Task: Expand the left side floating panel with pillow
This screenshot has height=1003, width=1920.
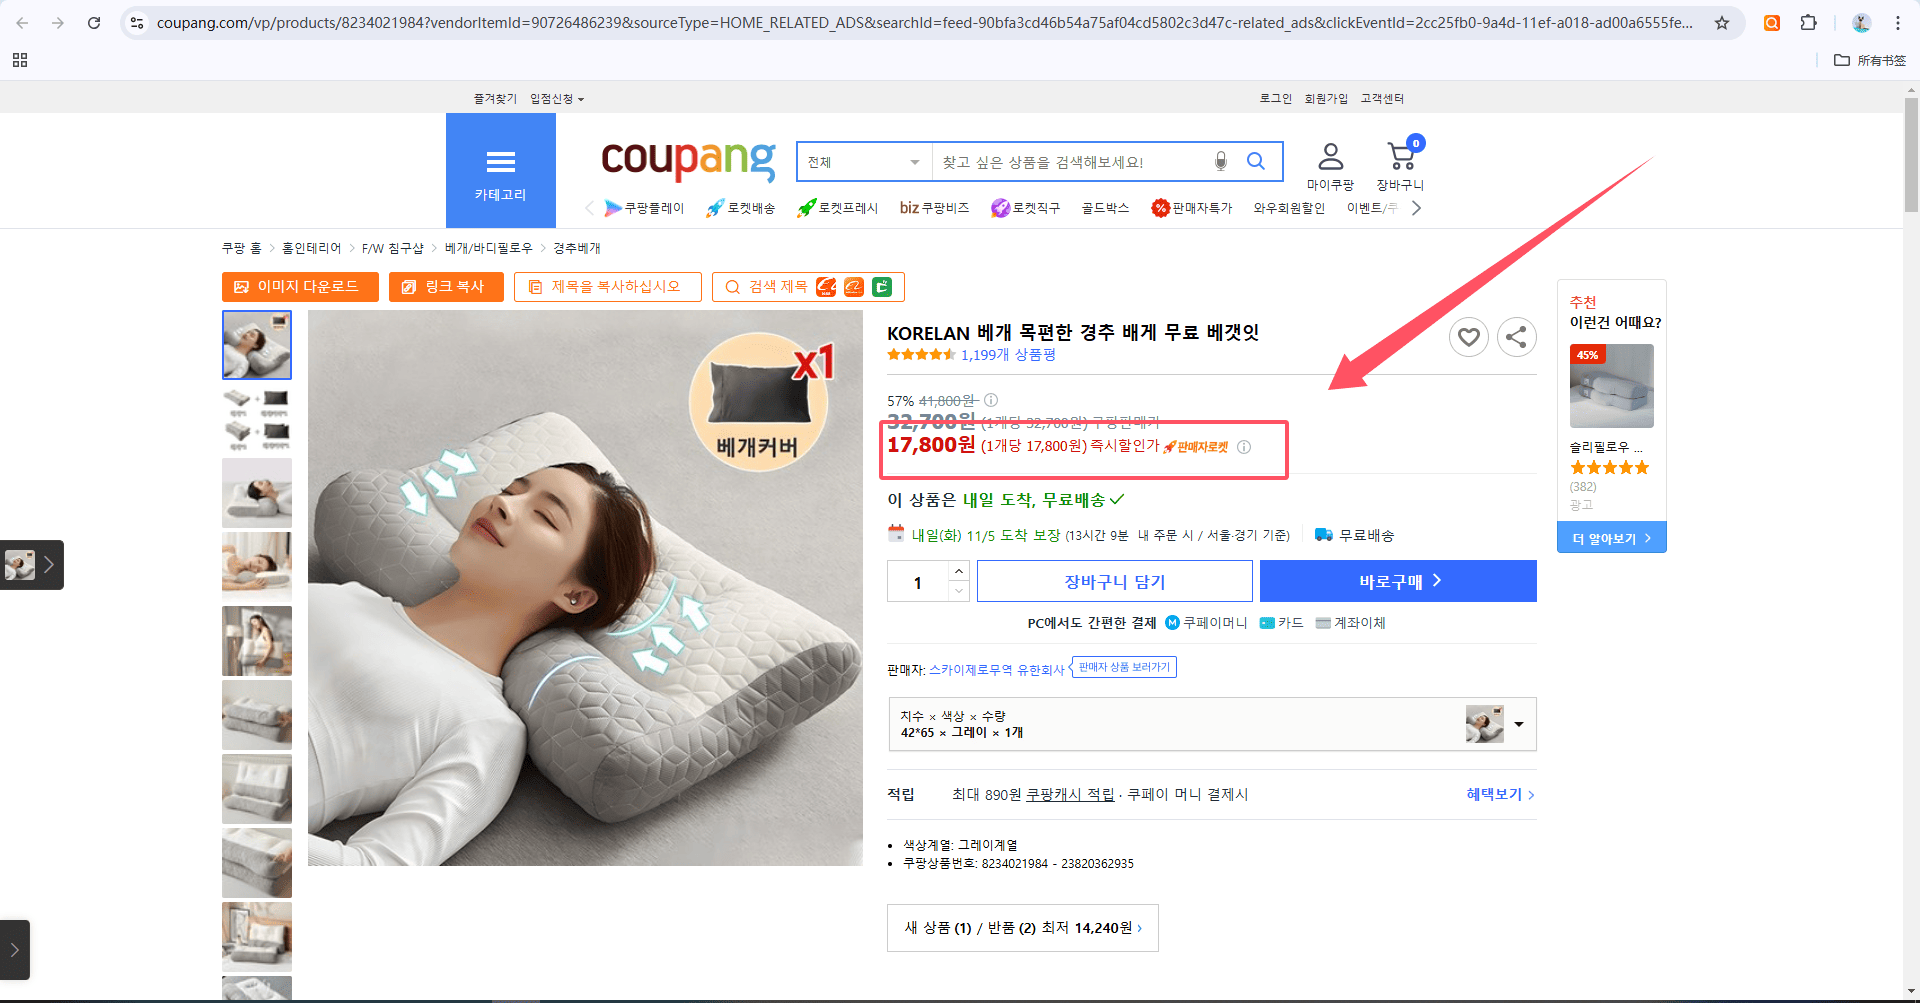Action: [x=32, y=565]
